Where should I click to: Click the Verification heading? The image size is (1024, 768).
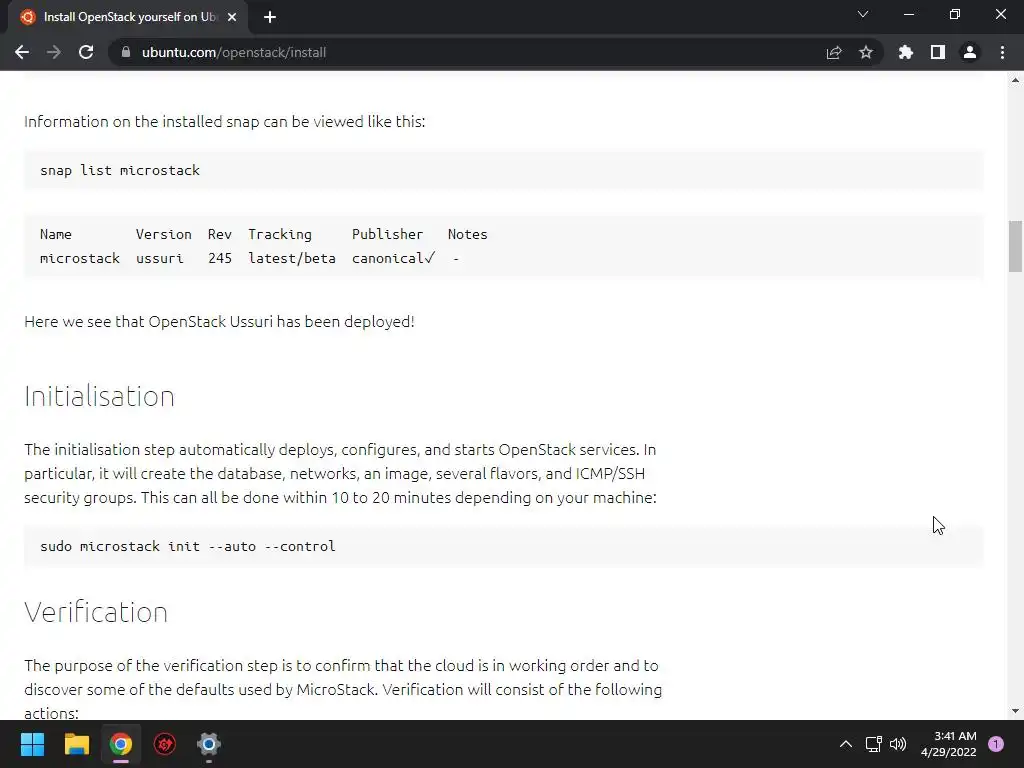96,612
